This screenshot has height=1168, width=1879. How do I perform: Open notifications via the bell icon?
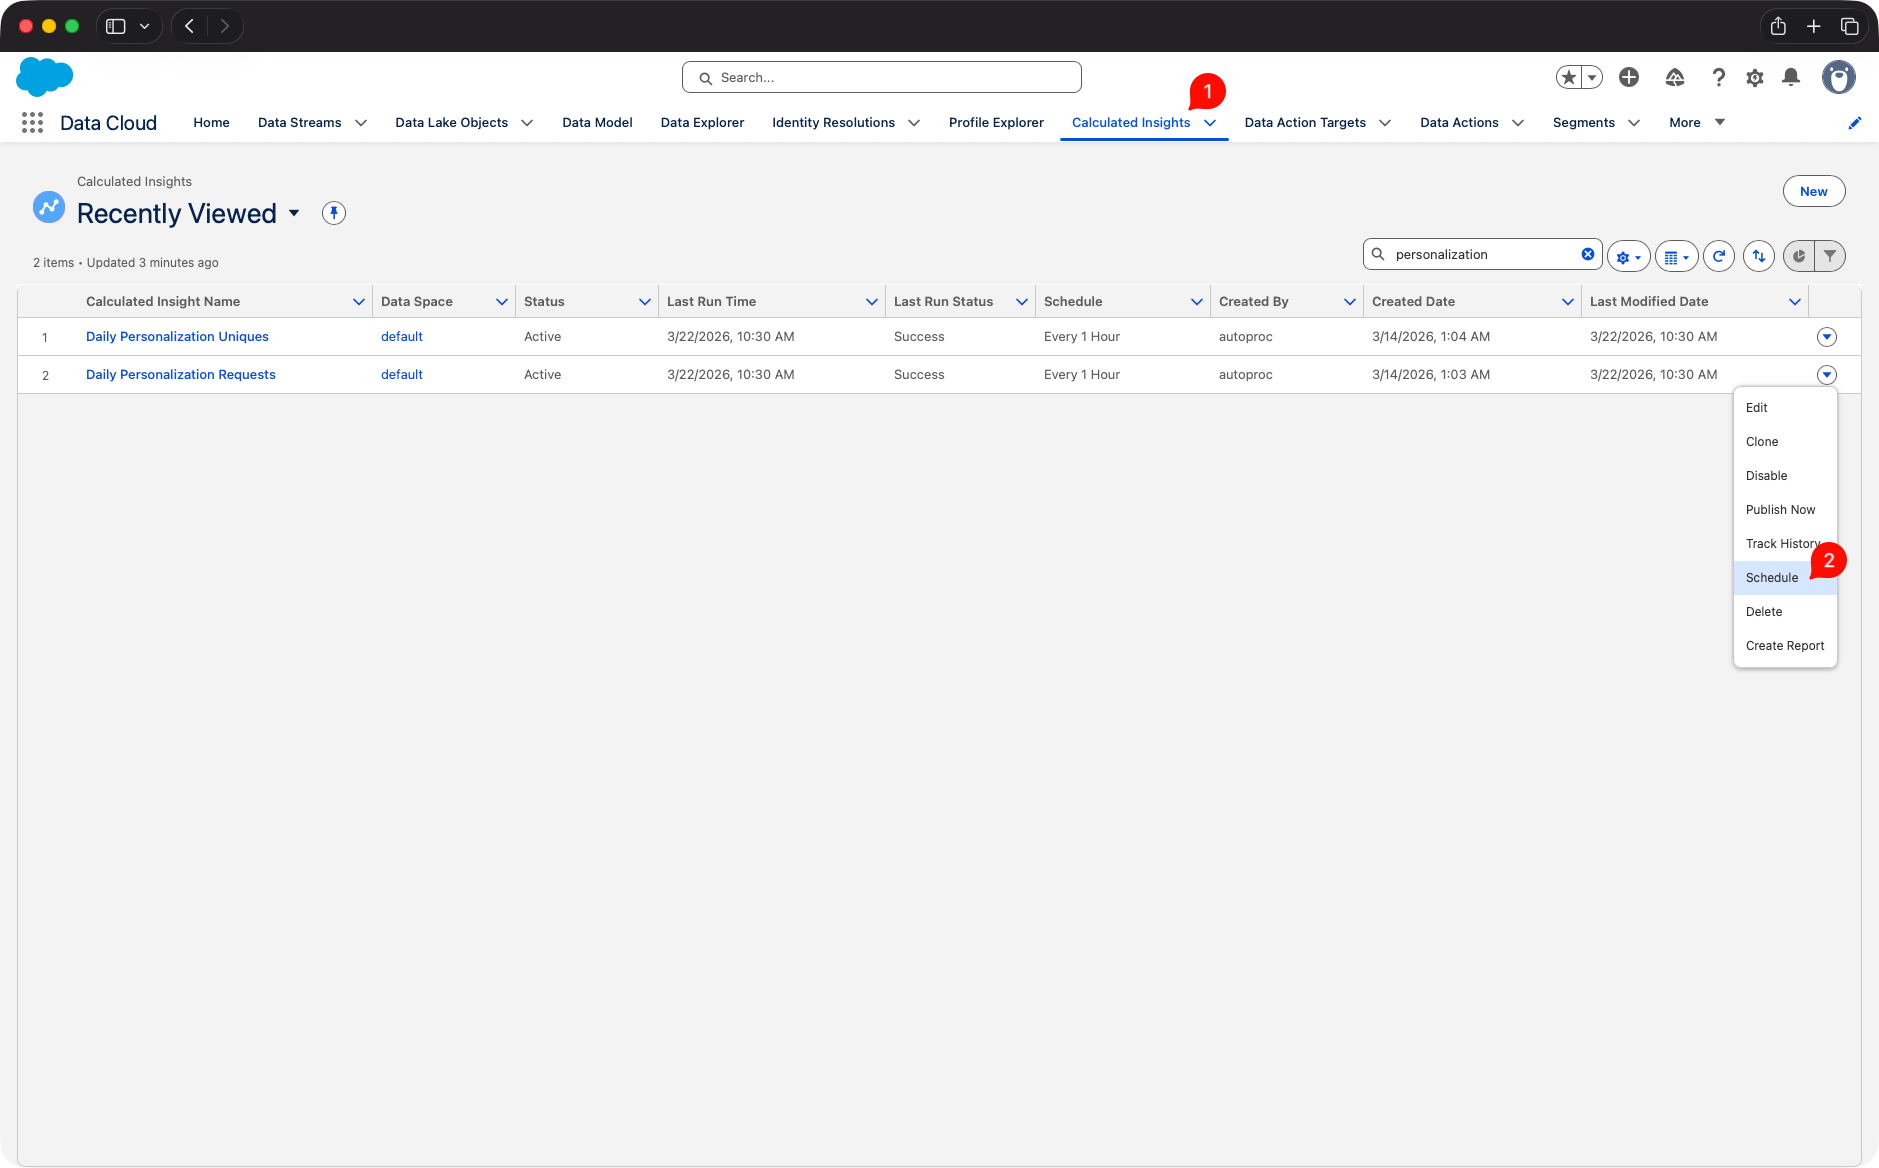[x=1790, y=77]
